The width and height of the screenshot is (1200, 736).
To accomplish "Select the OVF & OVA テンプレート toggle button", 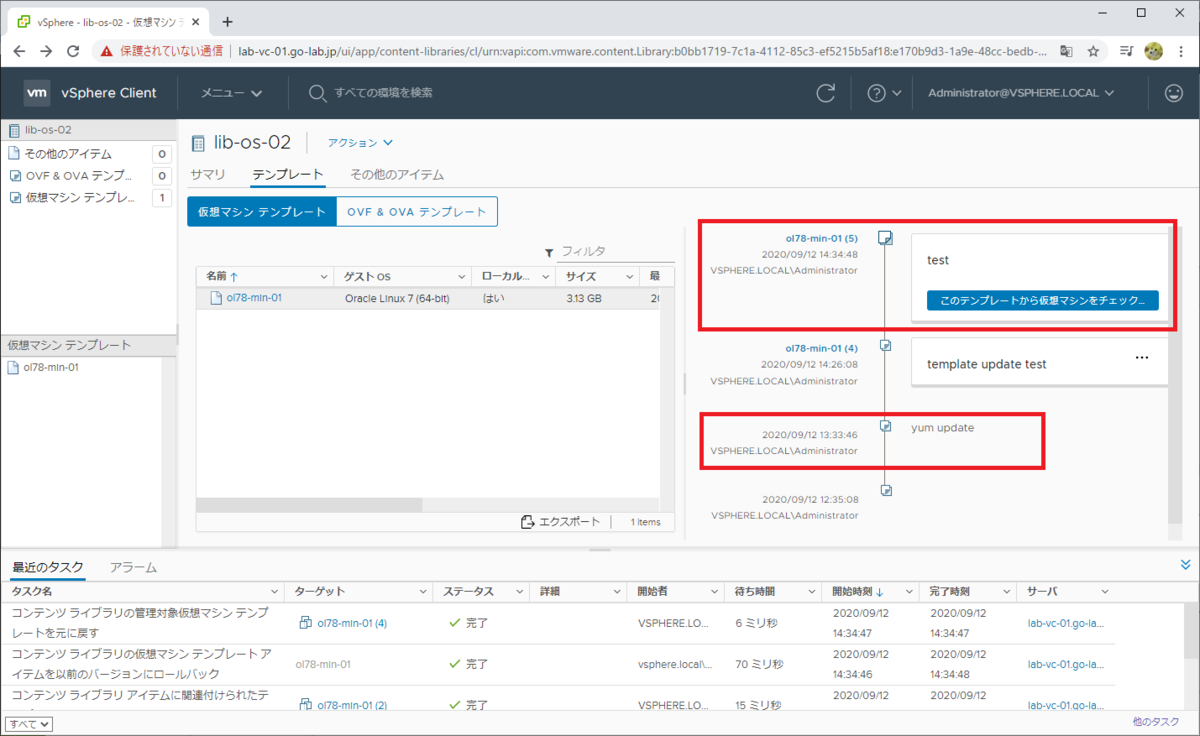I will coord(417,212).
